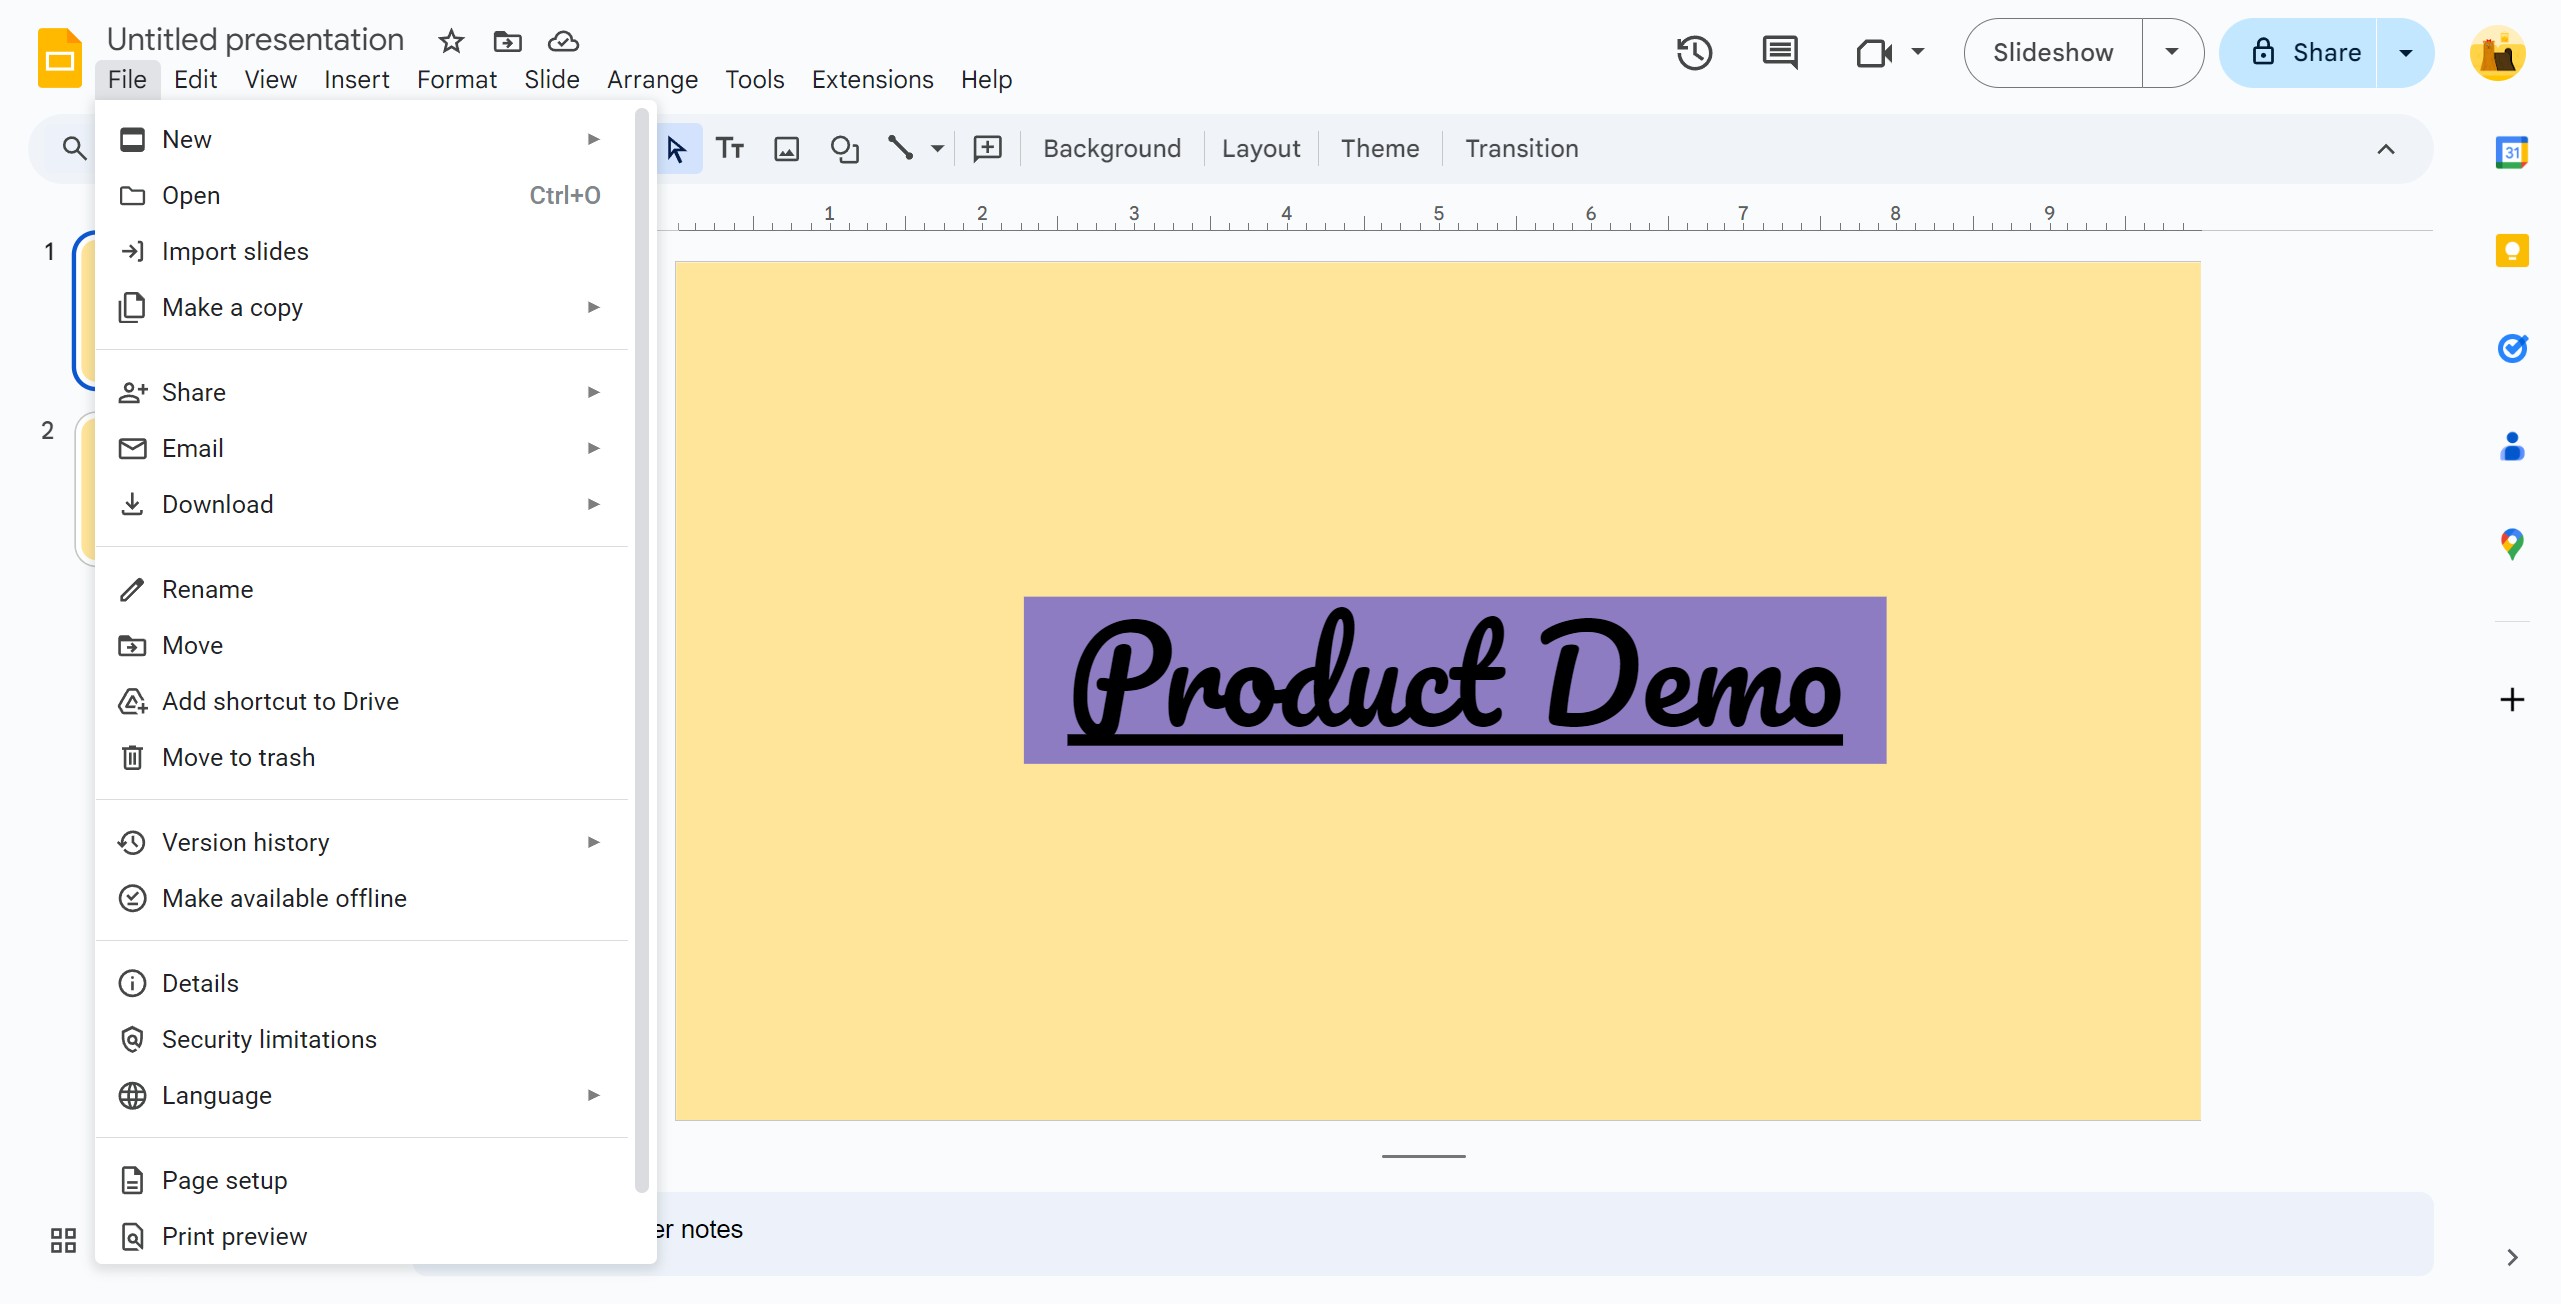
Task: Click the Product Demo title text box
Action: pyautogui.click(x=1454, y=680)
